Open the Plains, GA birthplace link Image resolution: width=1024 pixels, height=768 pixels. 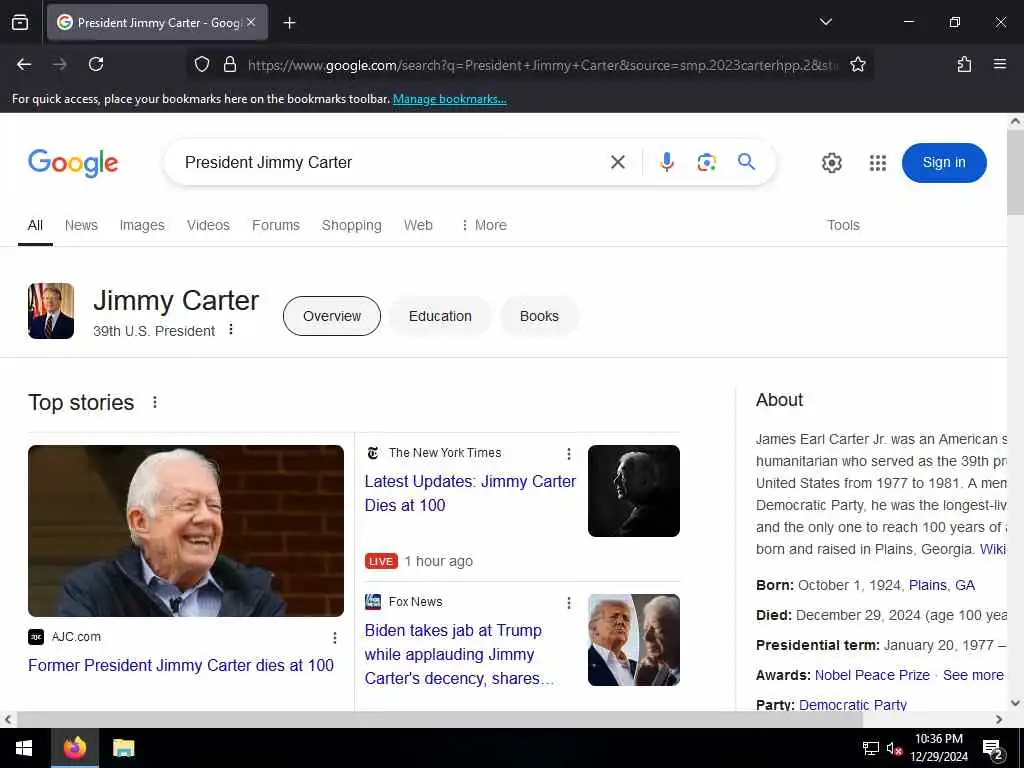pos(942,585)
